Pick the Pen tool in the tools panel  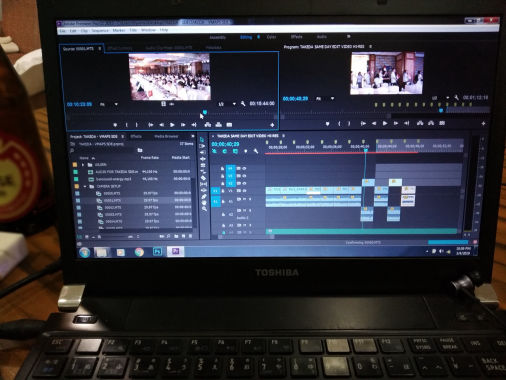204,197
